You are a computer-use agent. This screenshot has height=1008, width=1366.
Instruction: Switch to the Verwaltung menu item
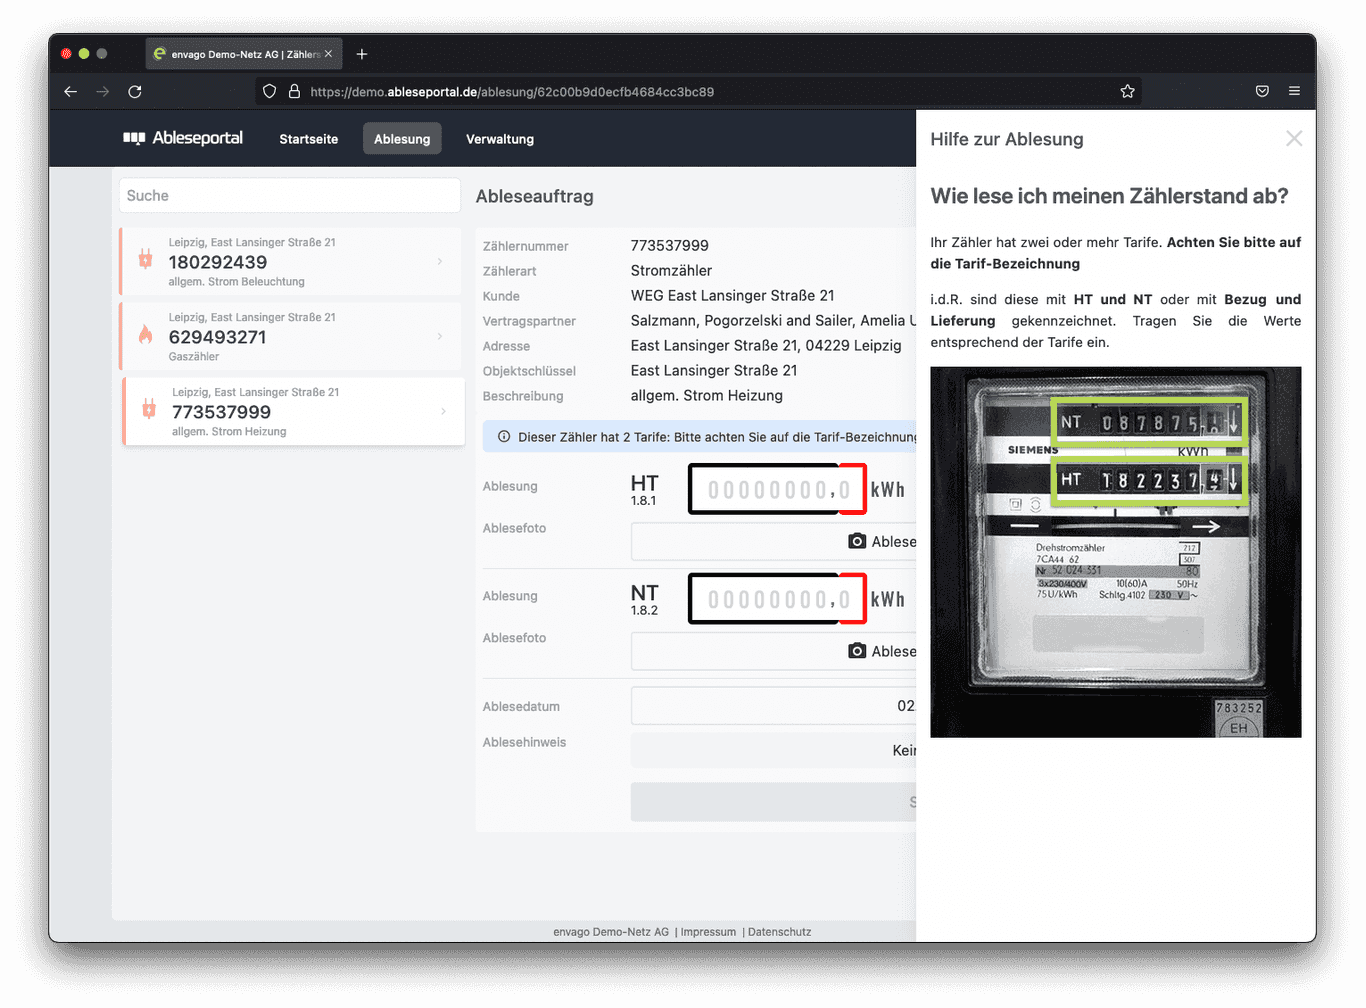tap(500, 139)
